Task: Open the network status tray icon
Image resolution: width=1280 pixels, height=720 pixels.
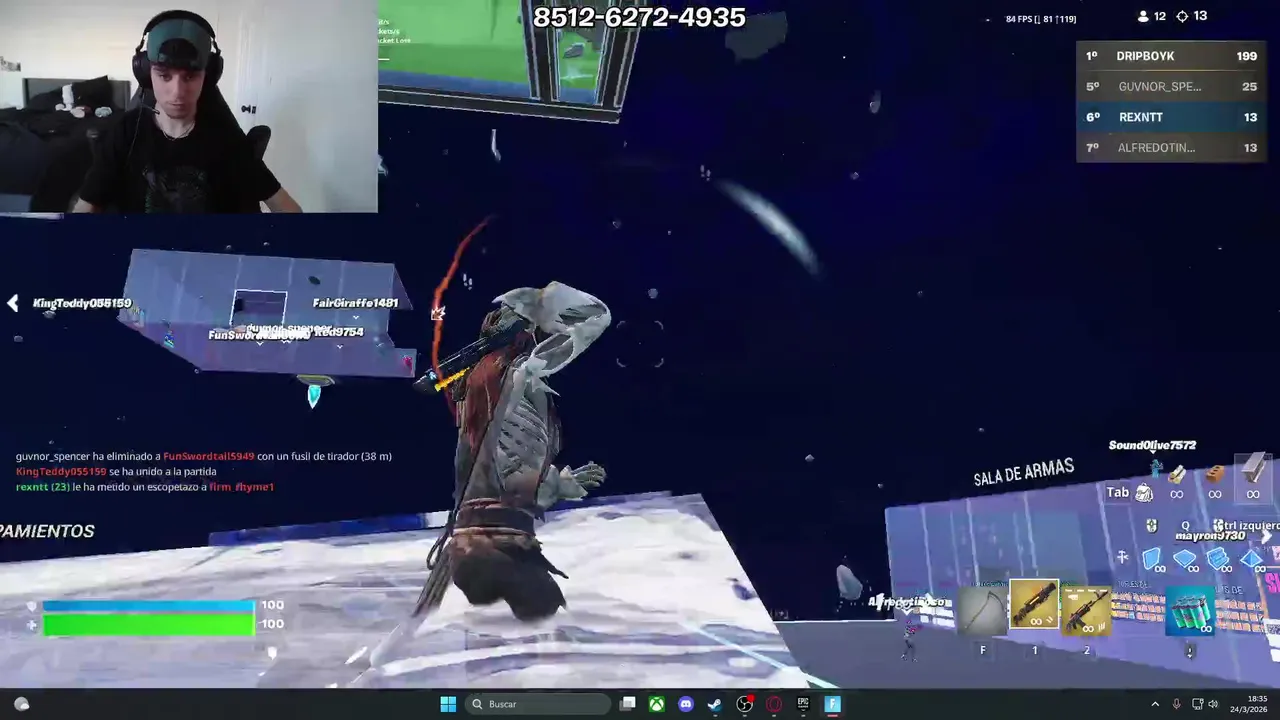Action: pyautogui.click(x=1197, y=704)
